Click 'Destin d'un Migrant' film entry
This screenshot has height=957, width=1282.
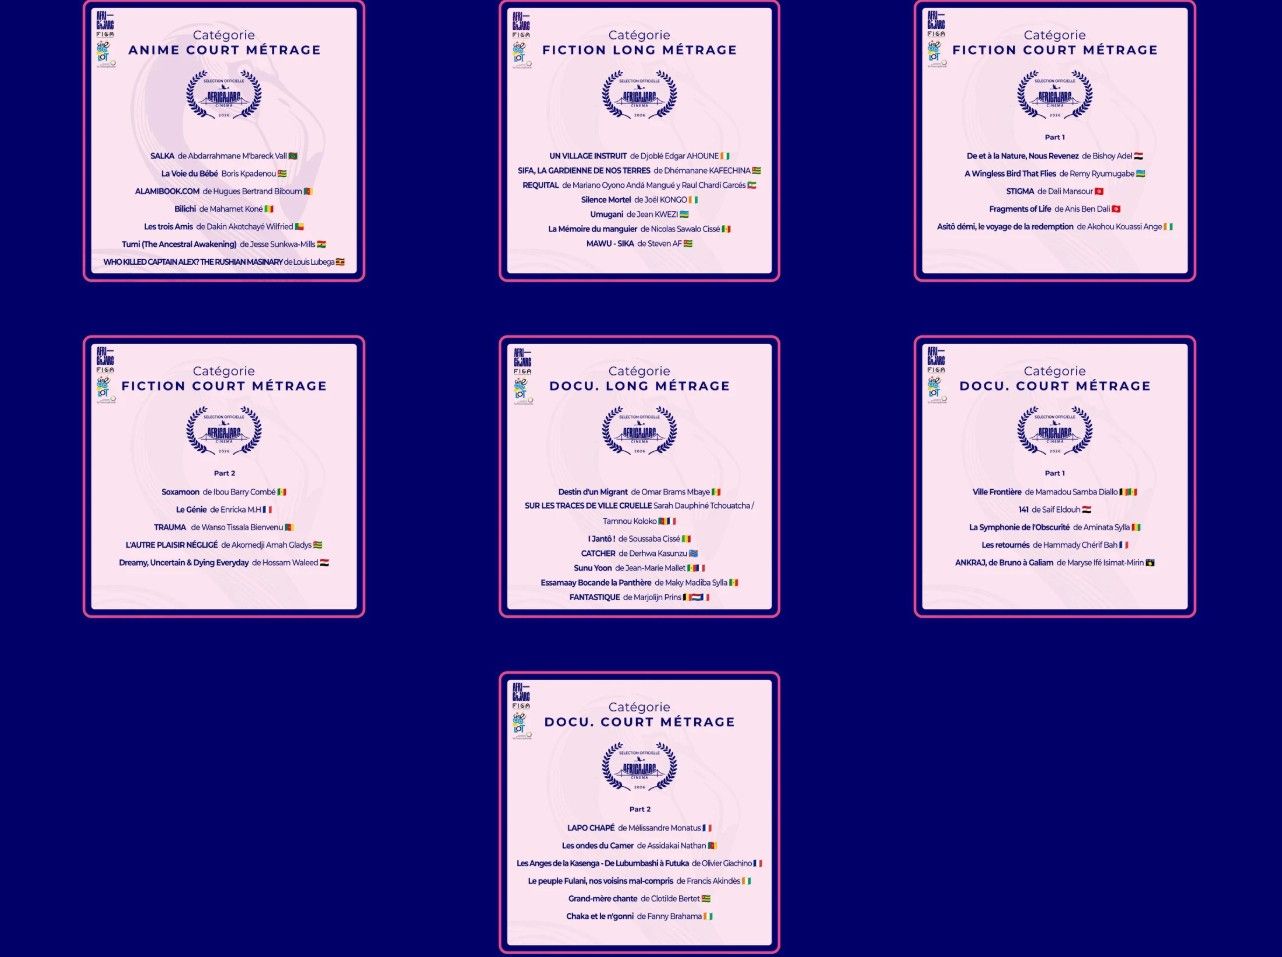point(639,492)
